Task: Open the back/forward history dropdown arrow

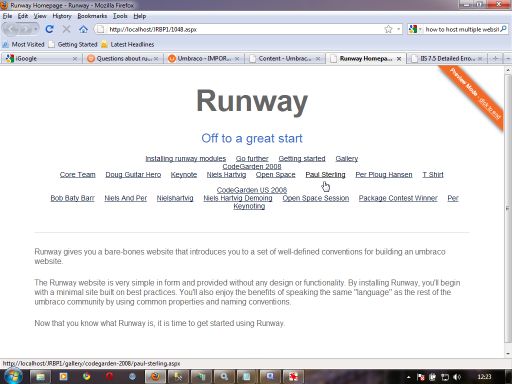Action: 36,29
